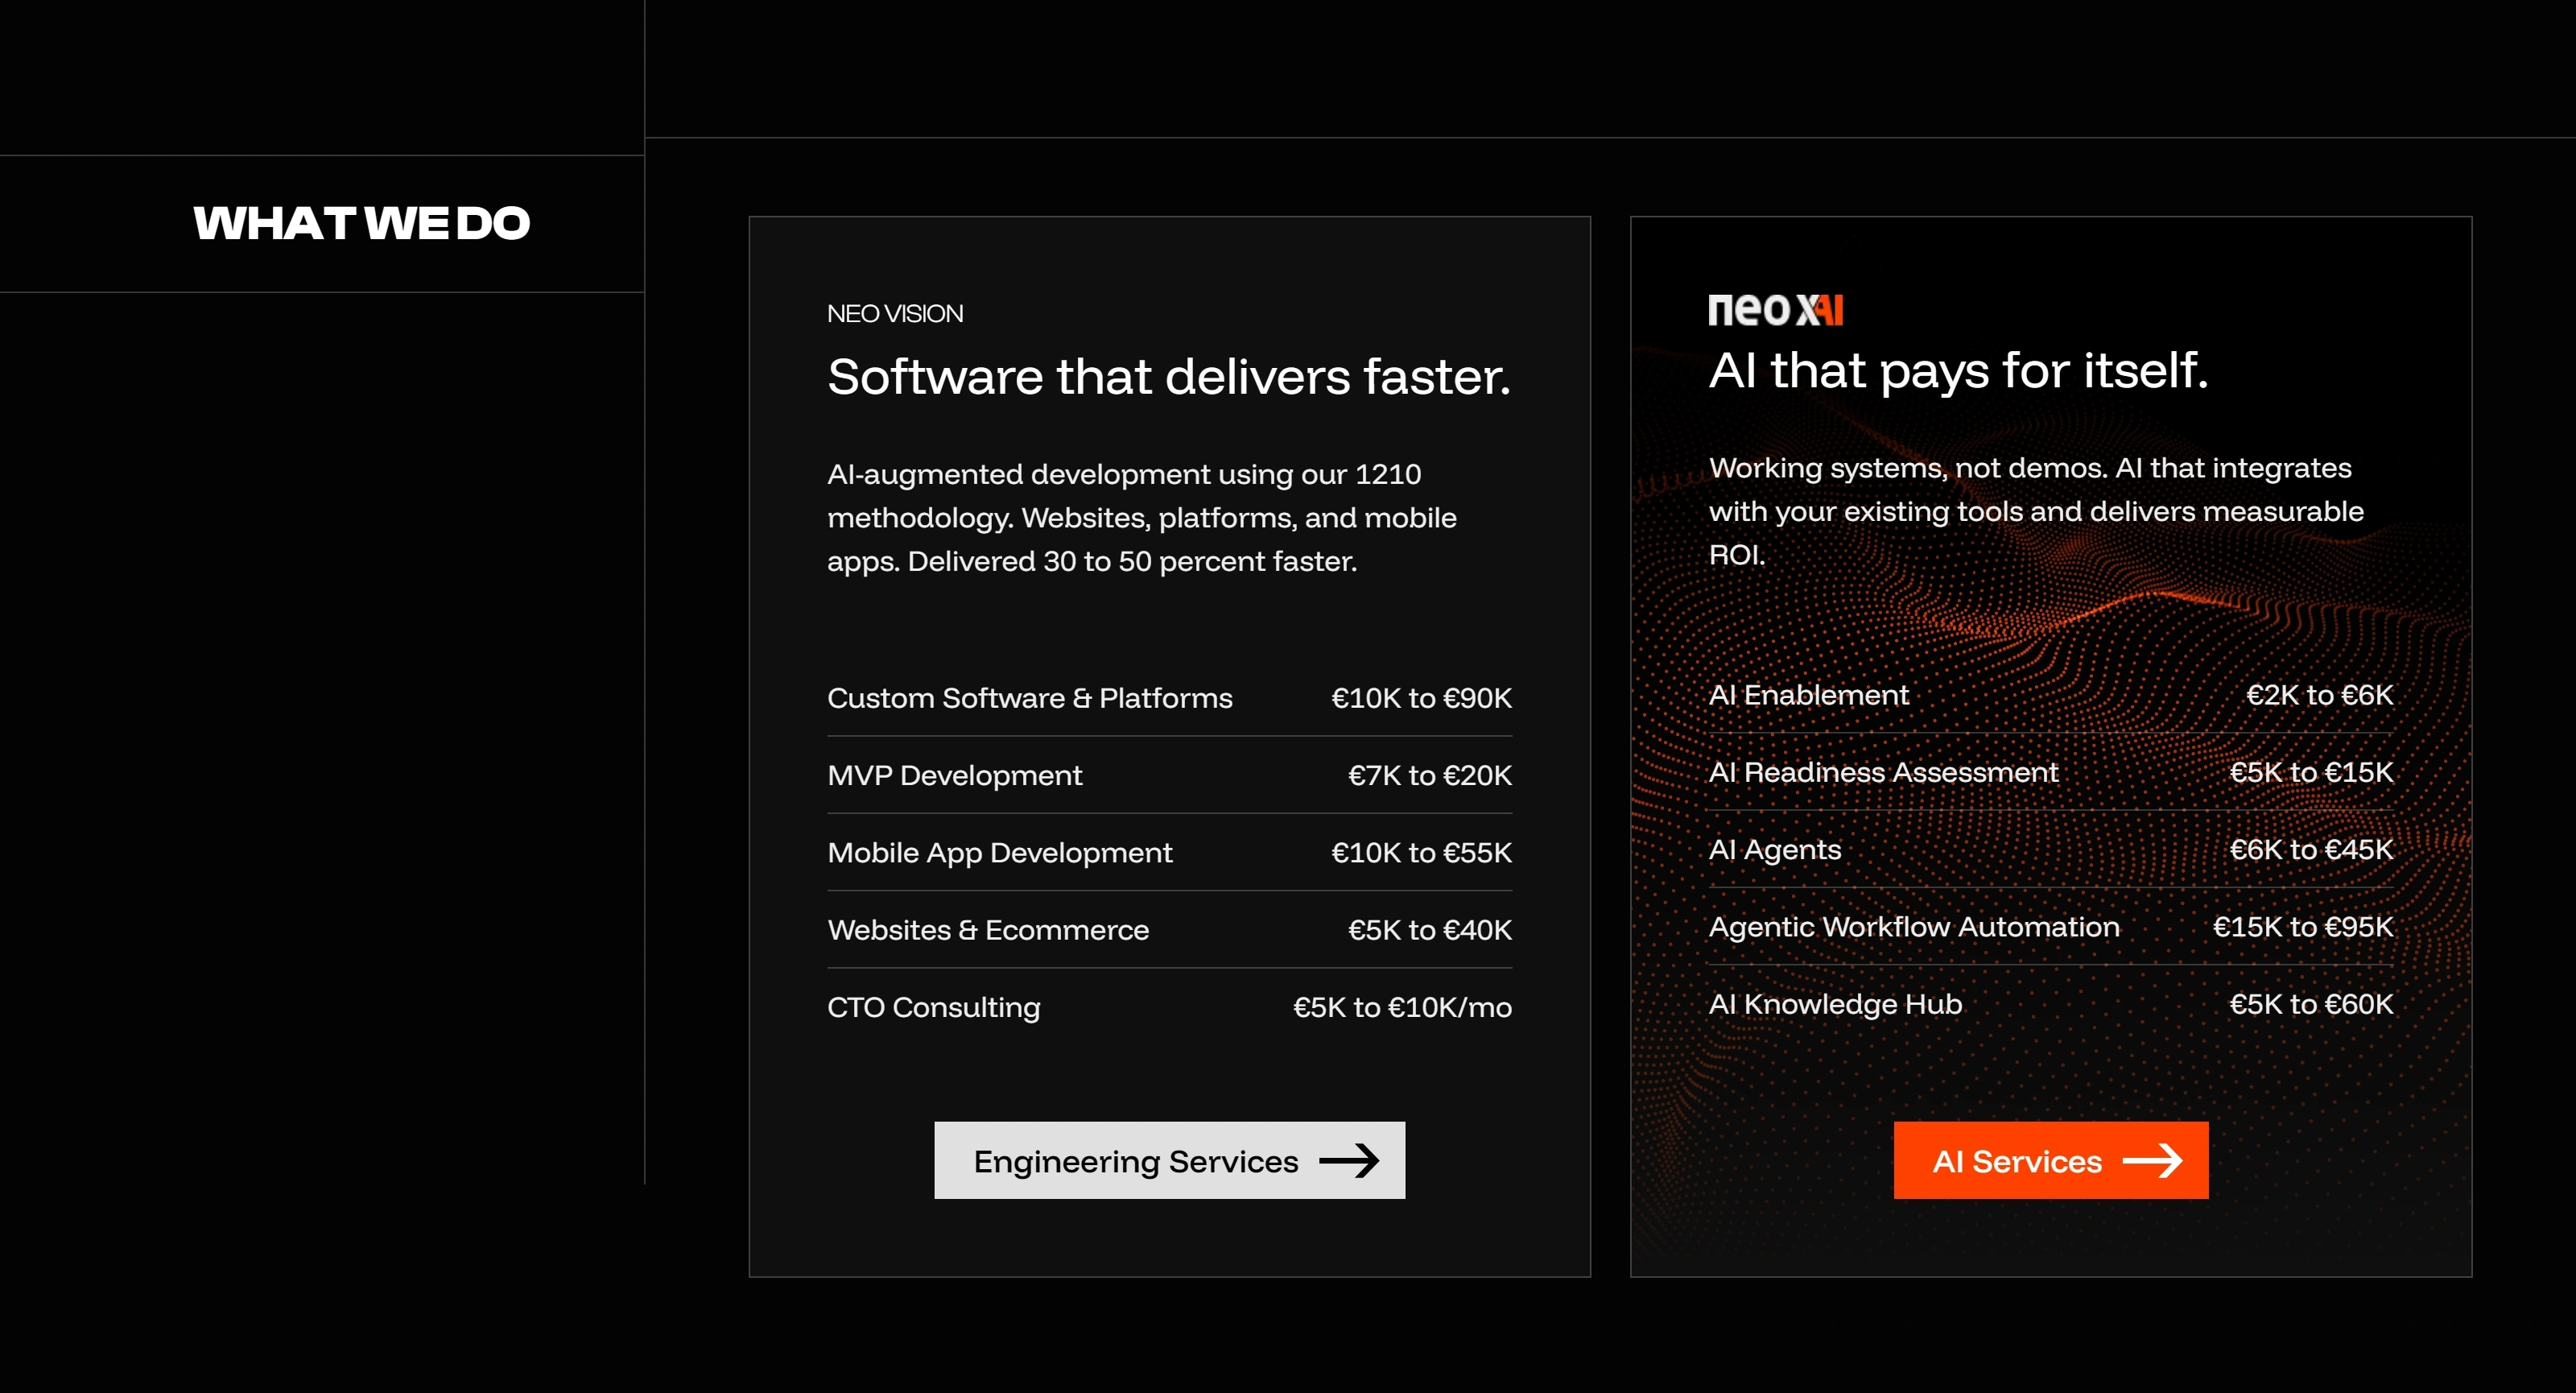Click the arrow icon in AI Services button
This screenshot has height=1393, width=2576.
[2152, 1160]
